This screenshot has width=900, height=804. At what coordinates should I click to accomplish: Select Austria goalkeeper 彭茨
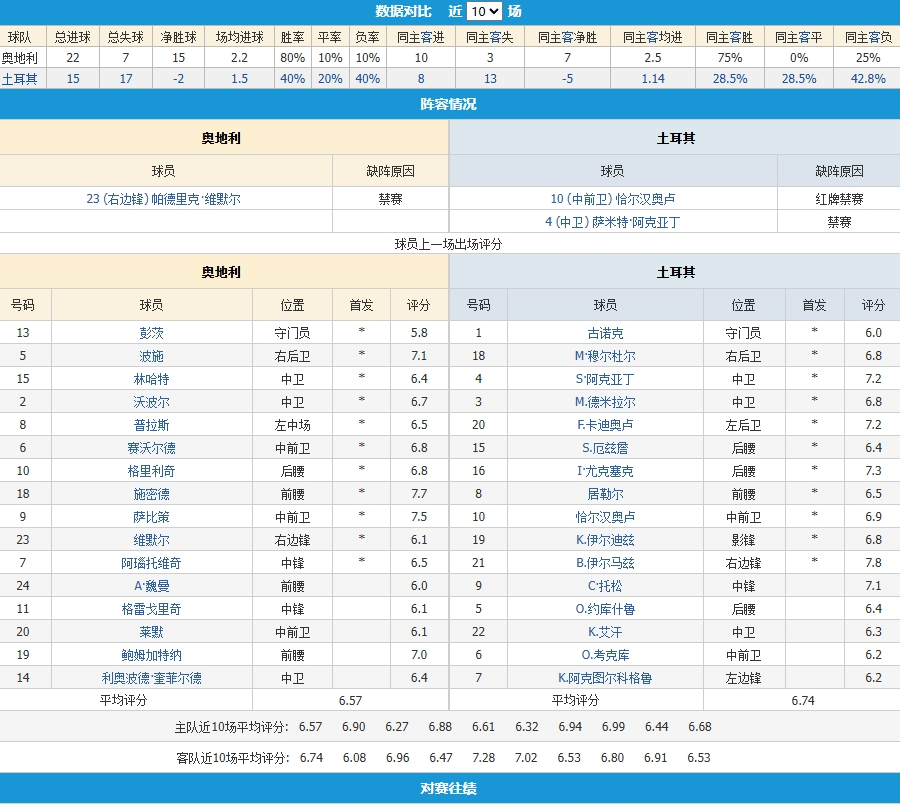tap(152, 333)
